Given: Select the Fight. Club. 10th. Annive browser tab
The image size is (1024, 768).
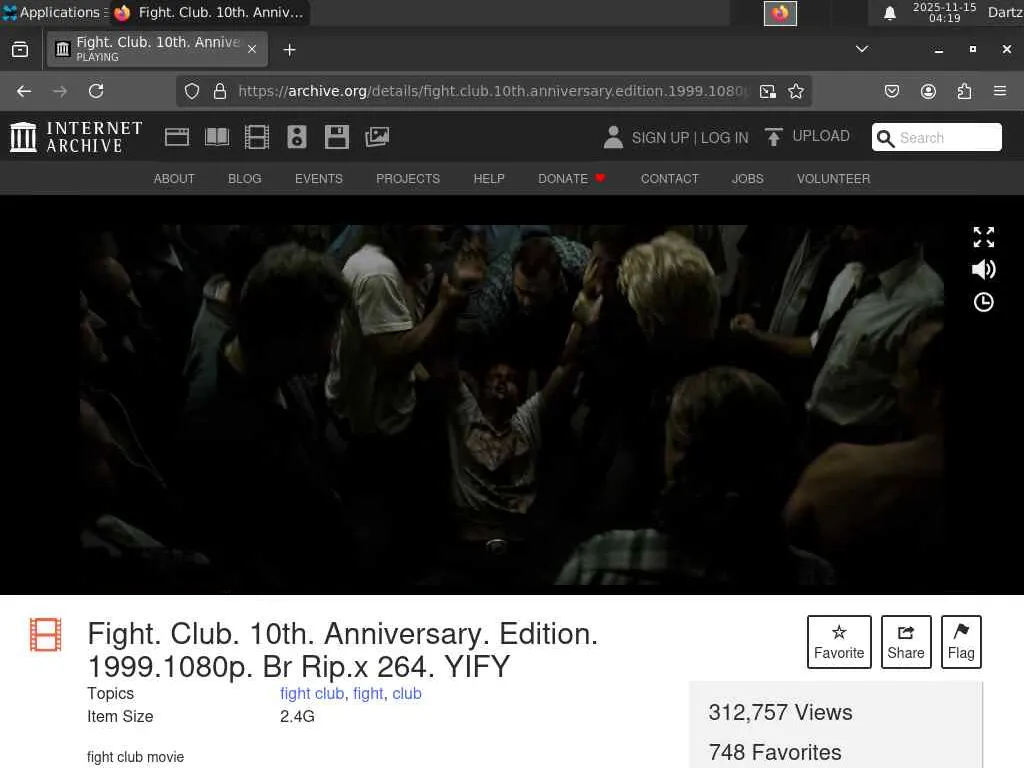Looking at the screenshot, I should (x=157, y=49).
